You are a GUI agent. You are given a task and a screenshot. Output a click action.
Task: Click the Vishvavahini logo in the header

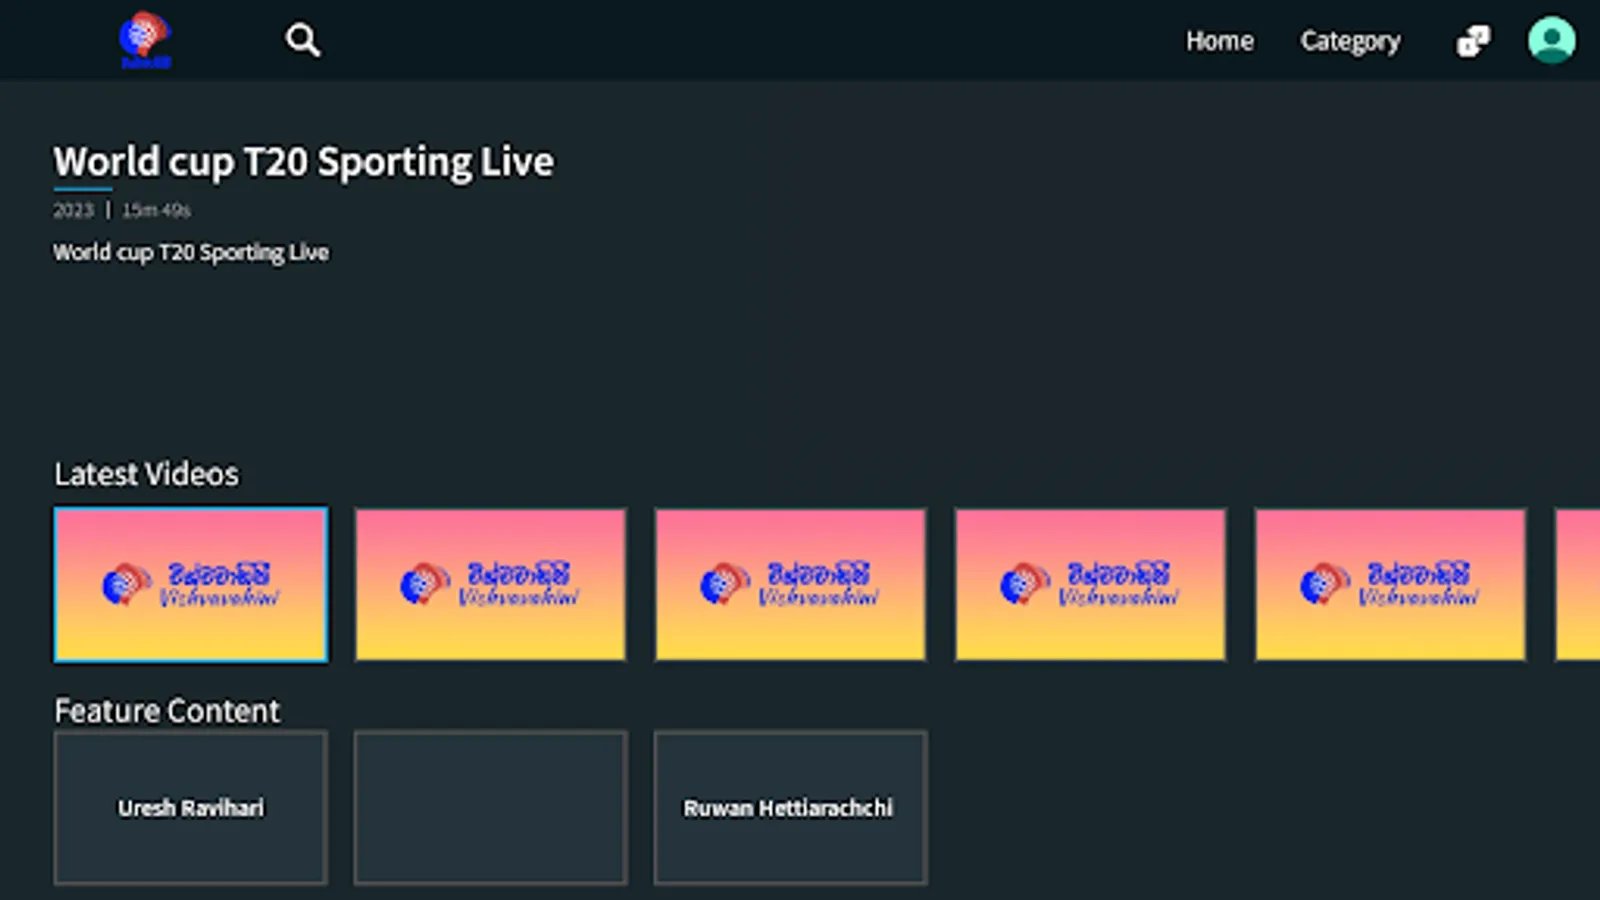tap(146, 40)
